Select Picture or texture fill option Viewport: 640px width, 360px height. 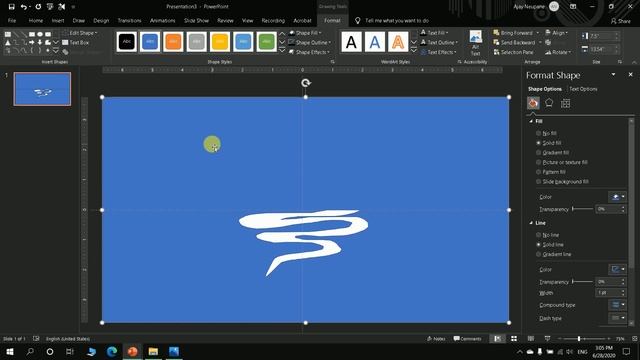[562, 162]
